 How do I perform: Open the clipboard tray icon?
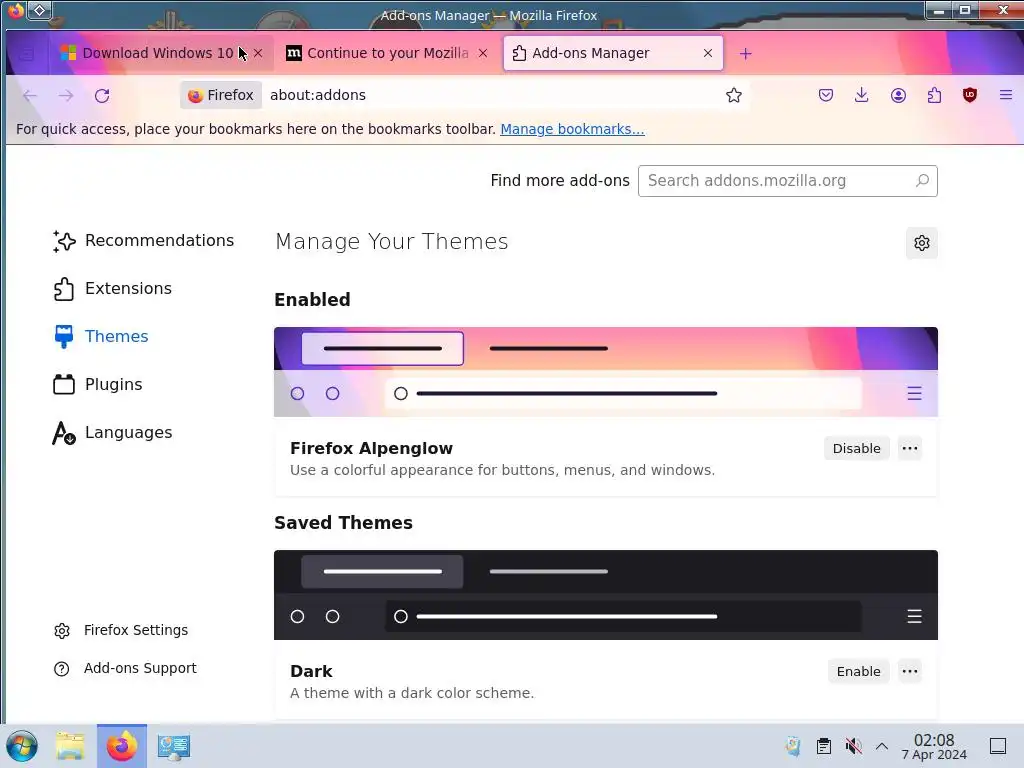click(x=824, y=746)
